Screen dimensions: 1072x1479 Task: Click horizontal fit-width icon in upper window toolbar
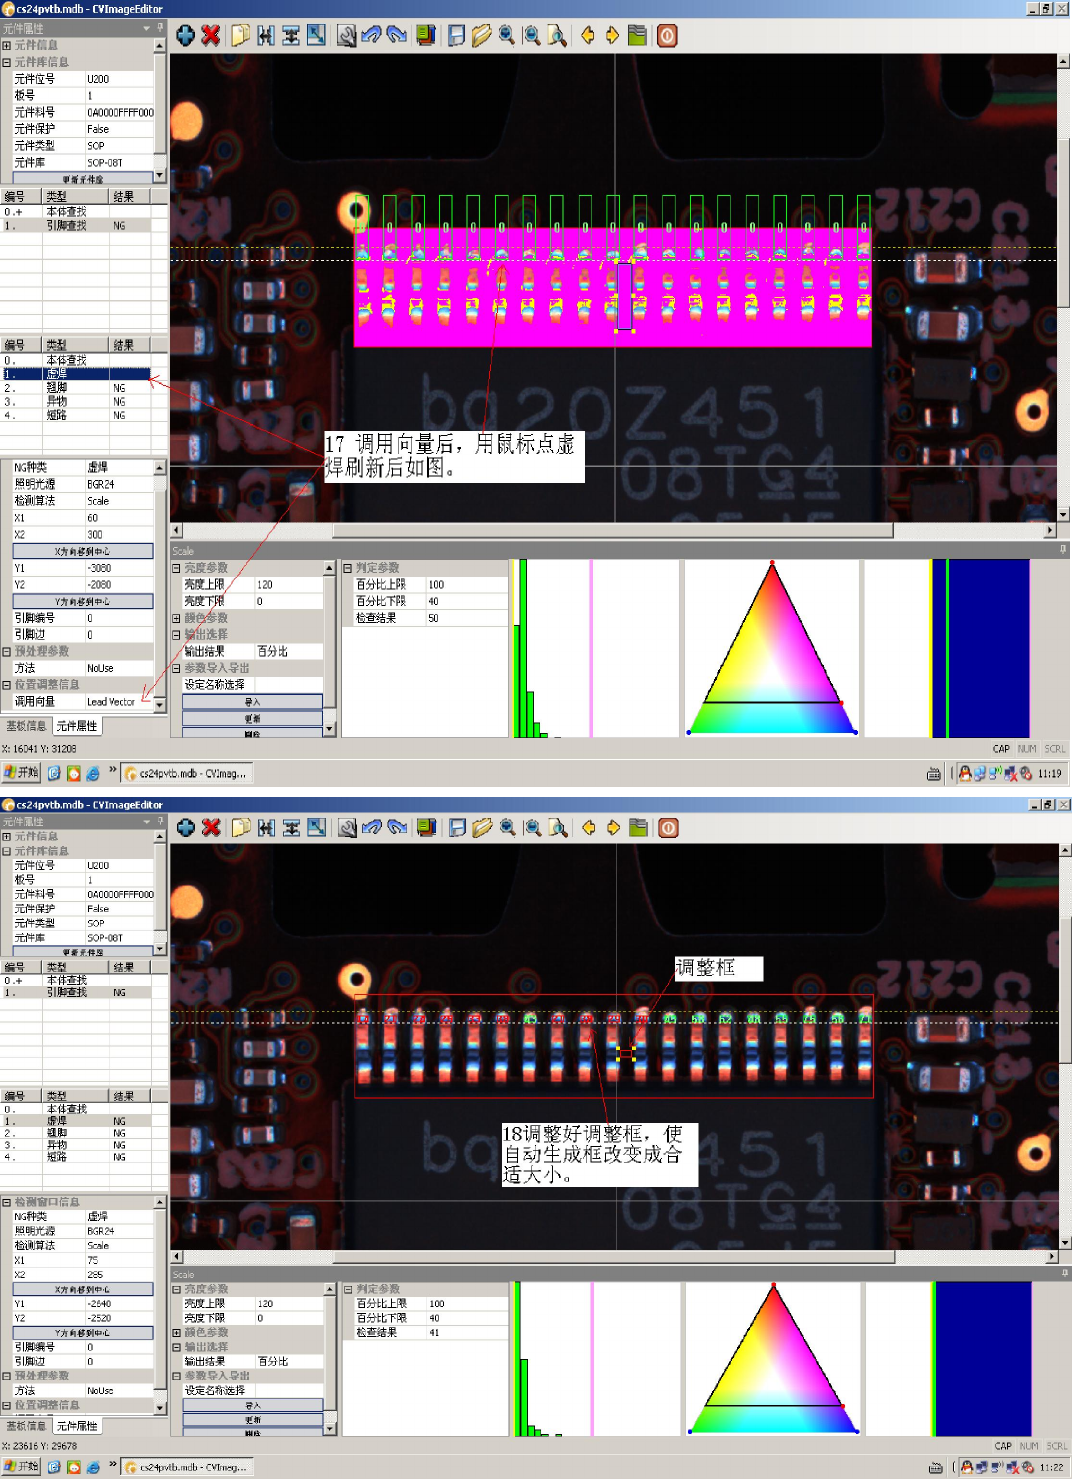point(266,36)
